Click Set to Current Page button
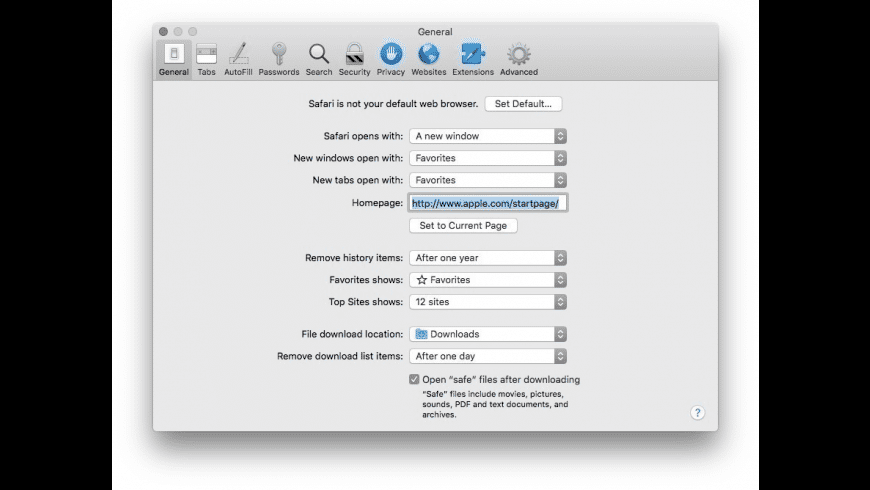 tap(463, 225)
